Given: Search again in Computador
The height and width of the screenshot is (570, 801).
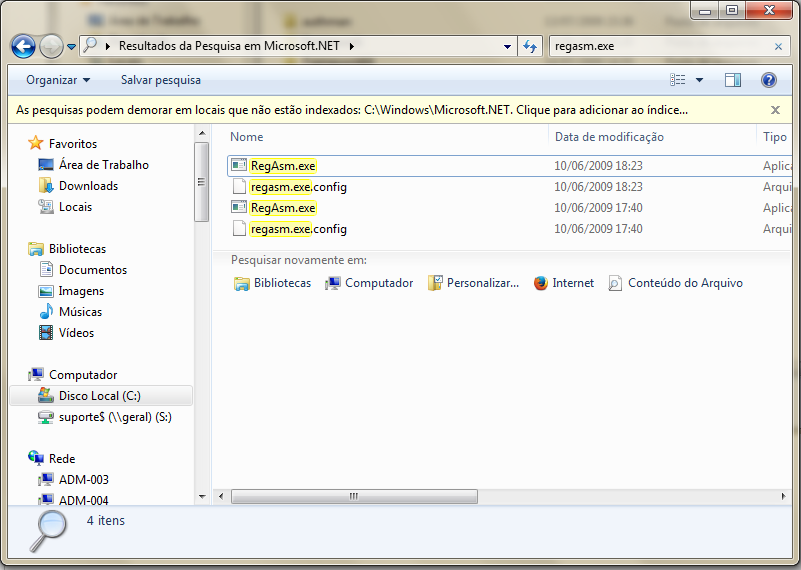Looking at the screenshot, I should pyautogui.click(x=369, y=283).
